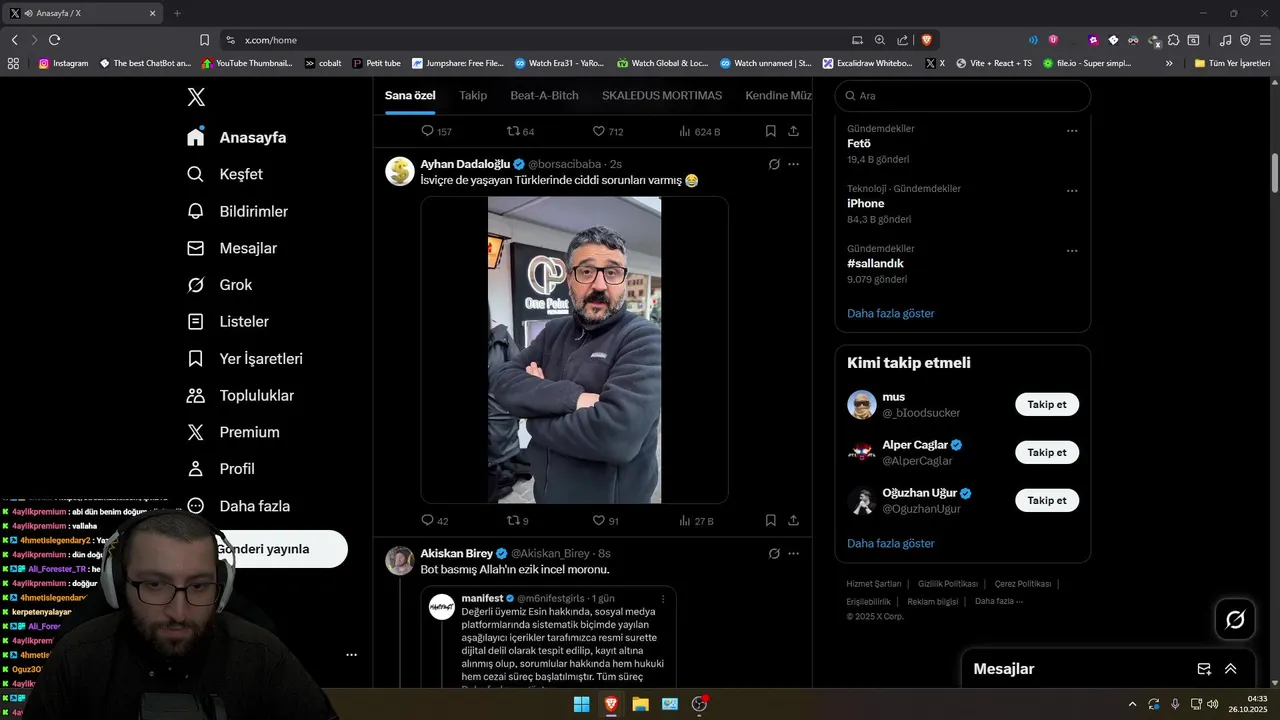Follow Oğuzhan Uğur with Takip et

(1047, 500)
